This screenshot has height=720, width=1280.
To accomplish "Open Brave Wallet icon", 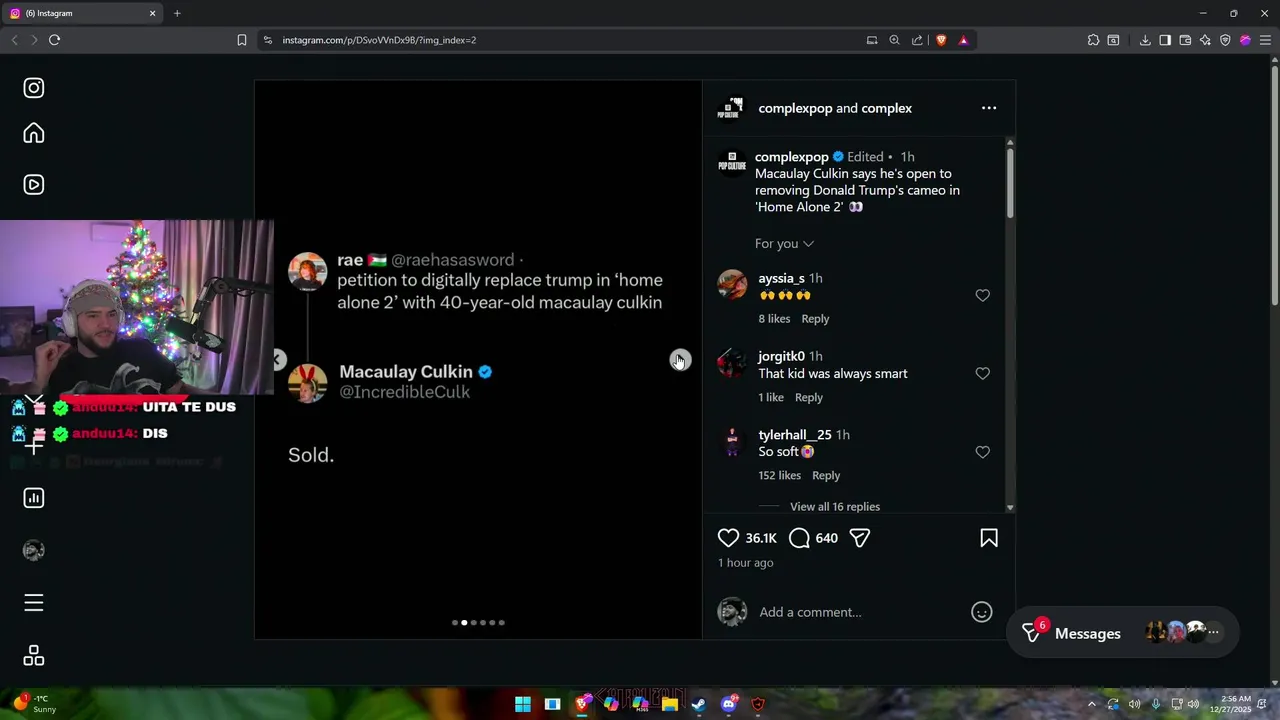I will [x=1185, y=40].
